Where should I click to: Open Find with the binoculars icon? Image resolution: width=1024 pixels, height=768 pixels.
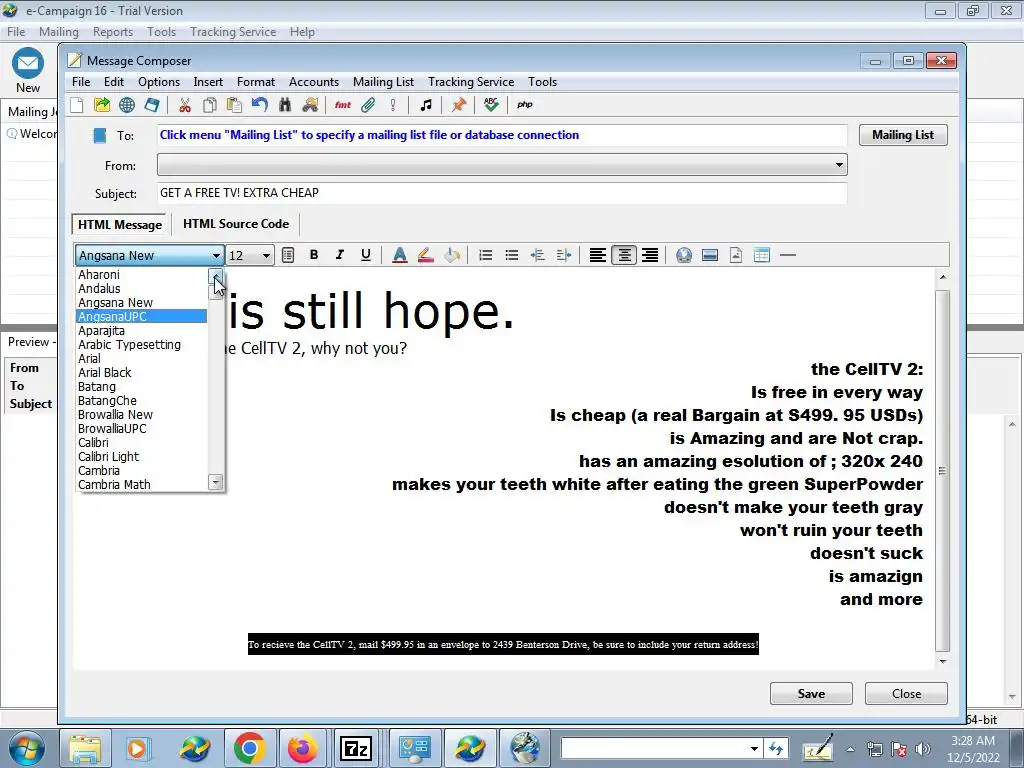point(285,105)
